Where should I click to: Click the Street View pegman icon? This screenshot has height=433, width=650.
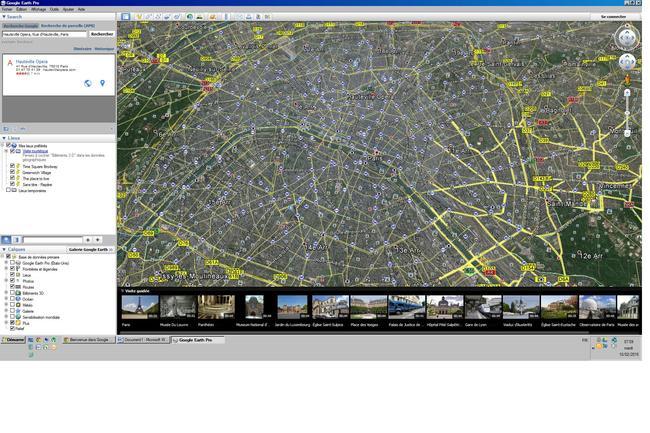tap(627, 80)
